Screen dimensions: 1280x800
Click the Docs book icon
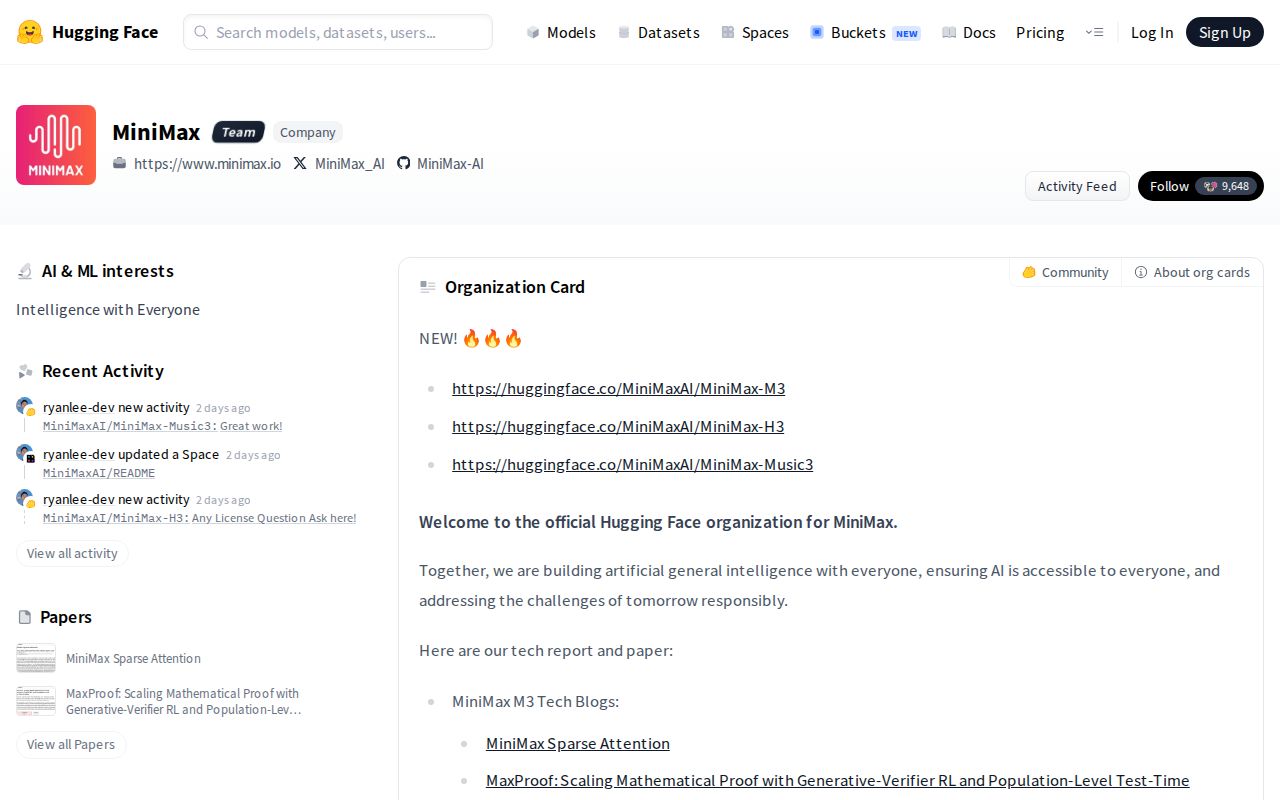point(949,32)
